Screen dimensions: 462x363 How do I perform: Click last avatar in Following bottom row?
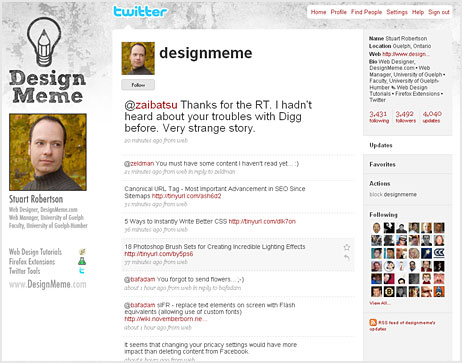pos(439,292)
